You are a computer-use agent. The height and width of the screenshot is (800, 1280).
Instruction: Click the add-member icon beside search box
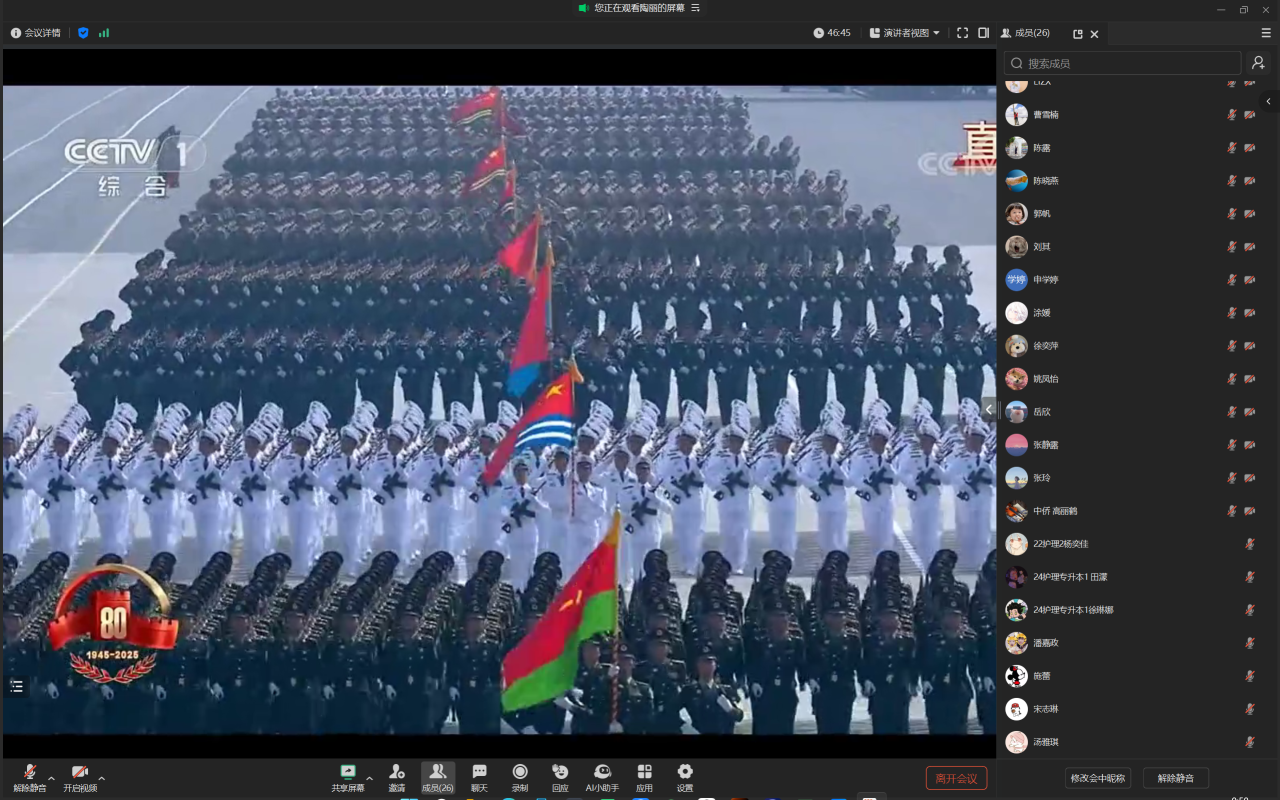click(1258, 63)
